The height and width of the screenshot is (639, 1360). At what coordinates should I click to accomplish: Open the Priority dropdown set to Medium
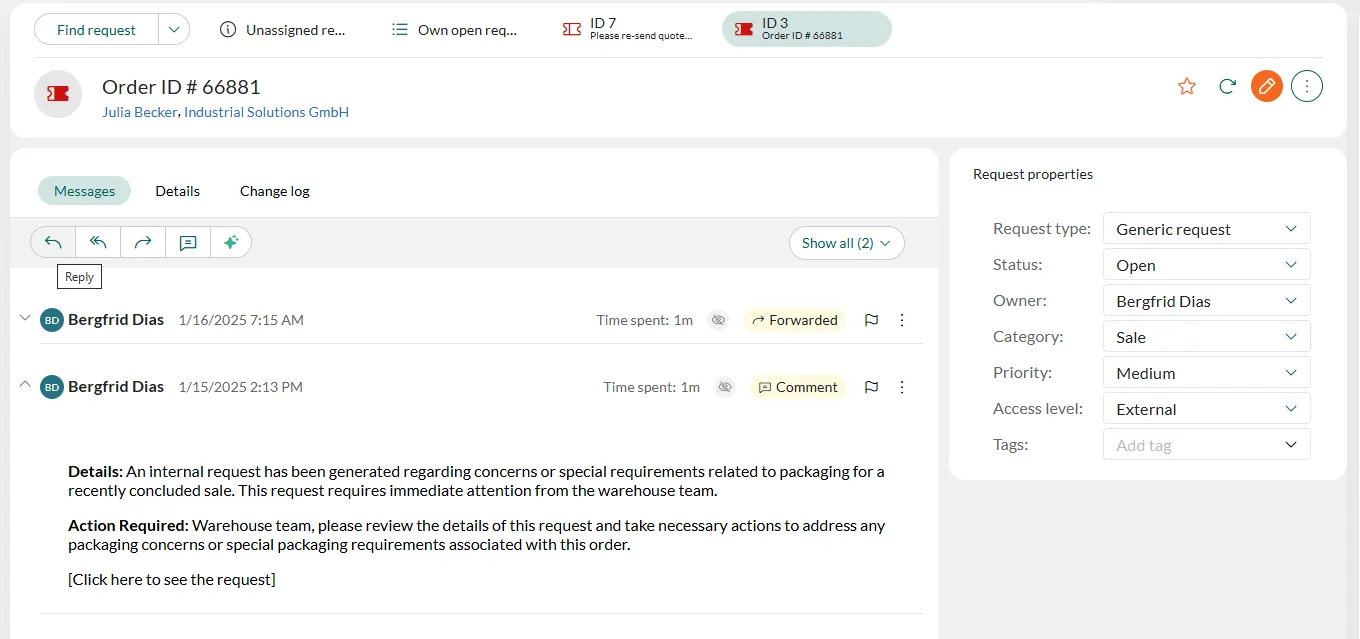pos(1206,373)
